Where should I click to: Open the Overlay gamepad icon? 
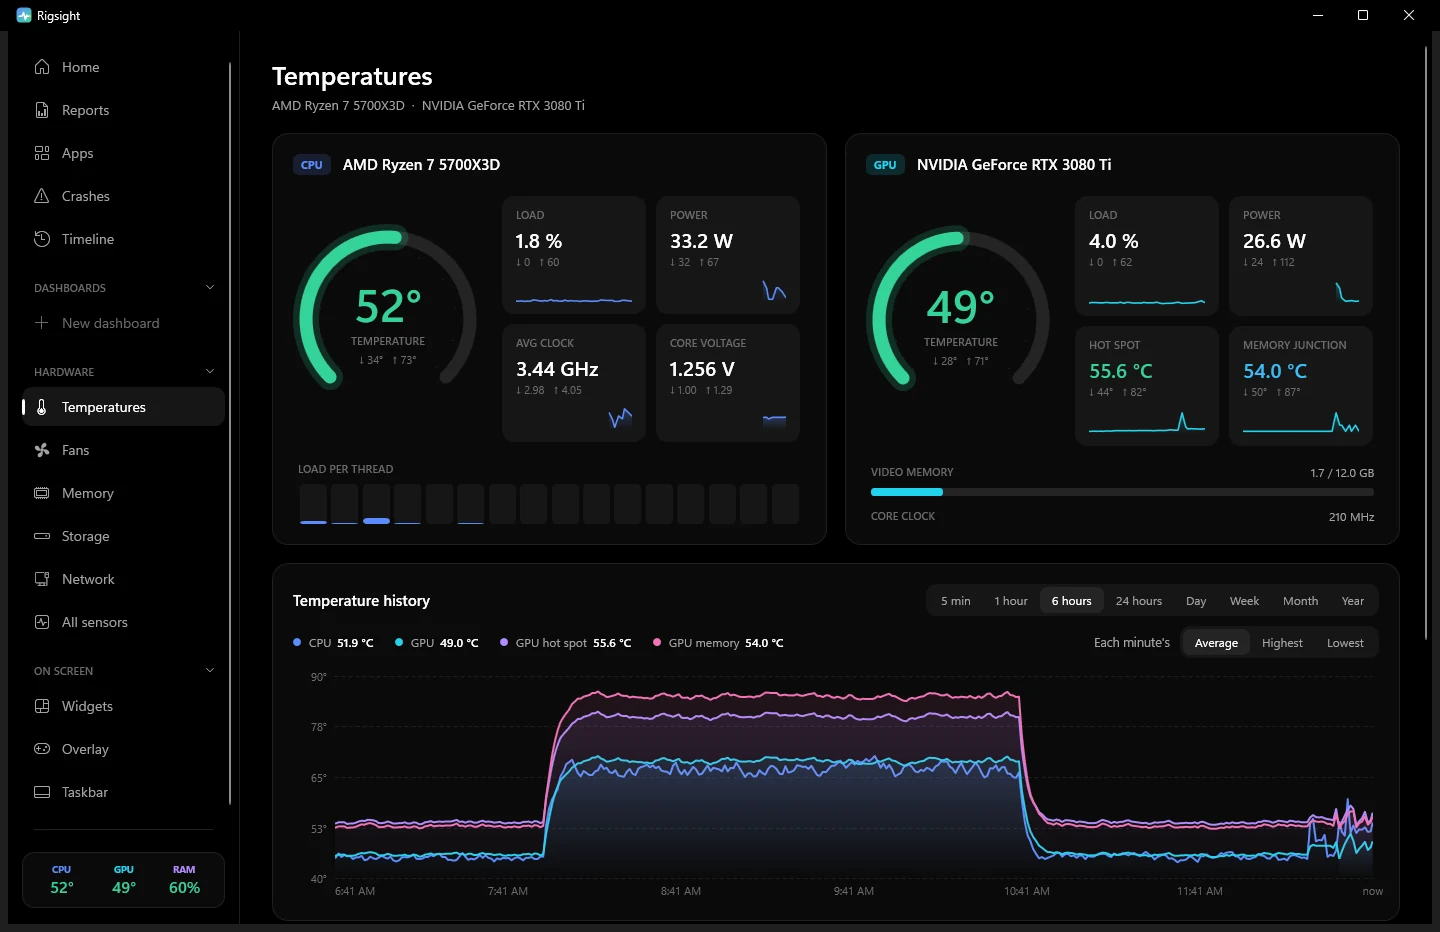[42, 749]
